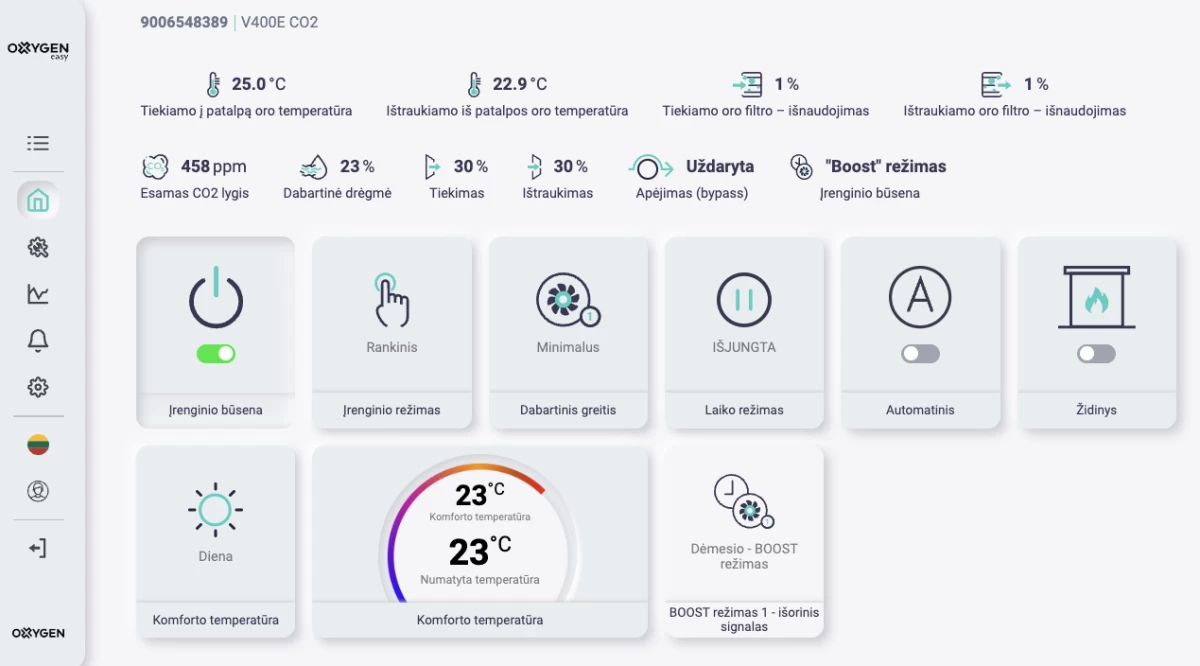Click the hand pointer Rankinis mode icon

(391, 300)
